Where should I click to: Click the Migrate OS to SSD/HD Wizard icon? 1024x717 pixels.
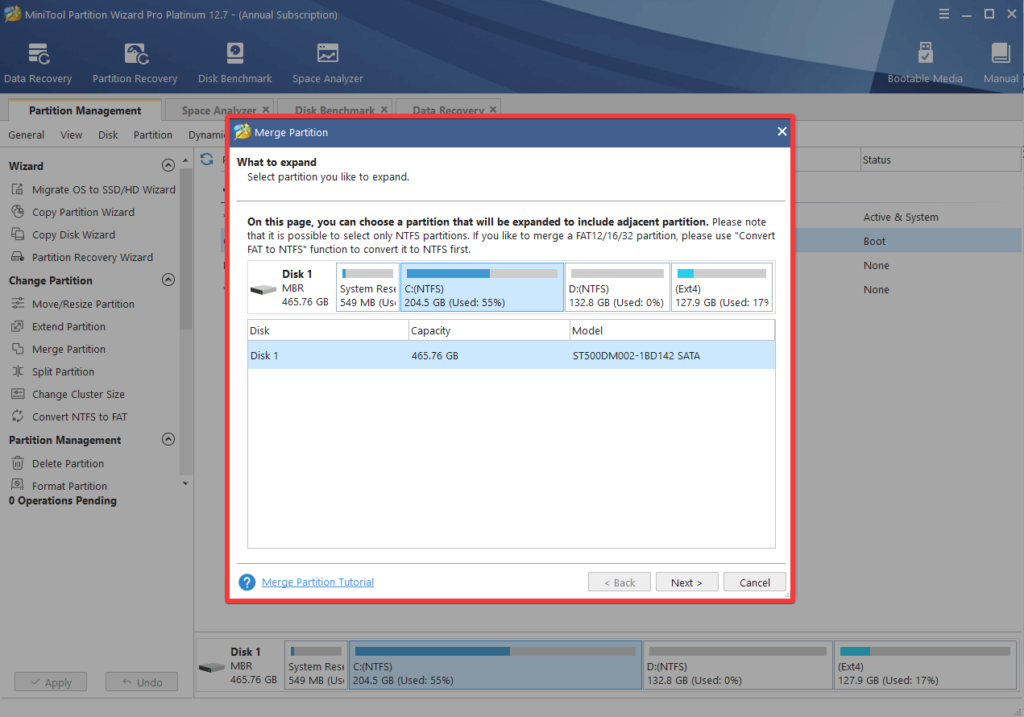click(x=18, y=189)
